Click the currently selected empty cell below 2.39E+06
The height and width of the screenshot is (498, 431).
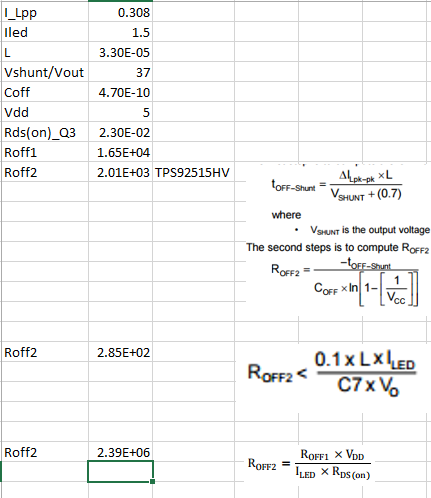pos(121,472)
